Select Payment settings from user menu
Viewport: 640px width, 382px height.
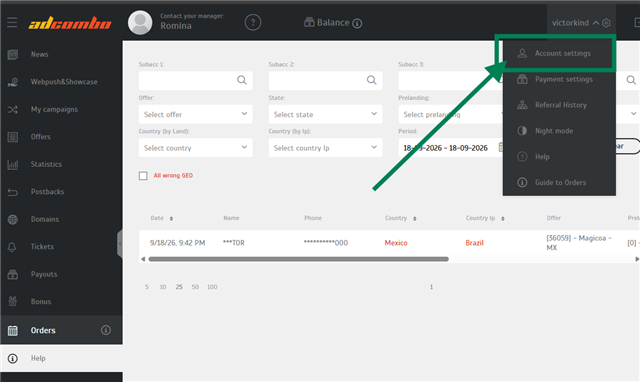pos(559,79)
